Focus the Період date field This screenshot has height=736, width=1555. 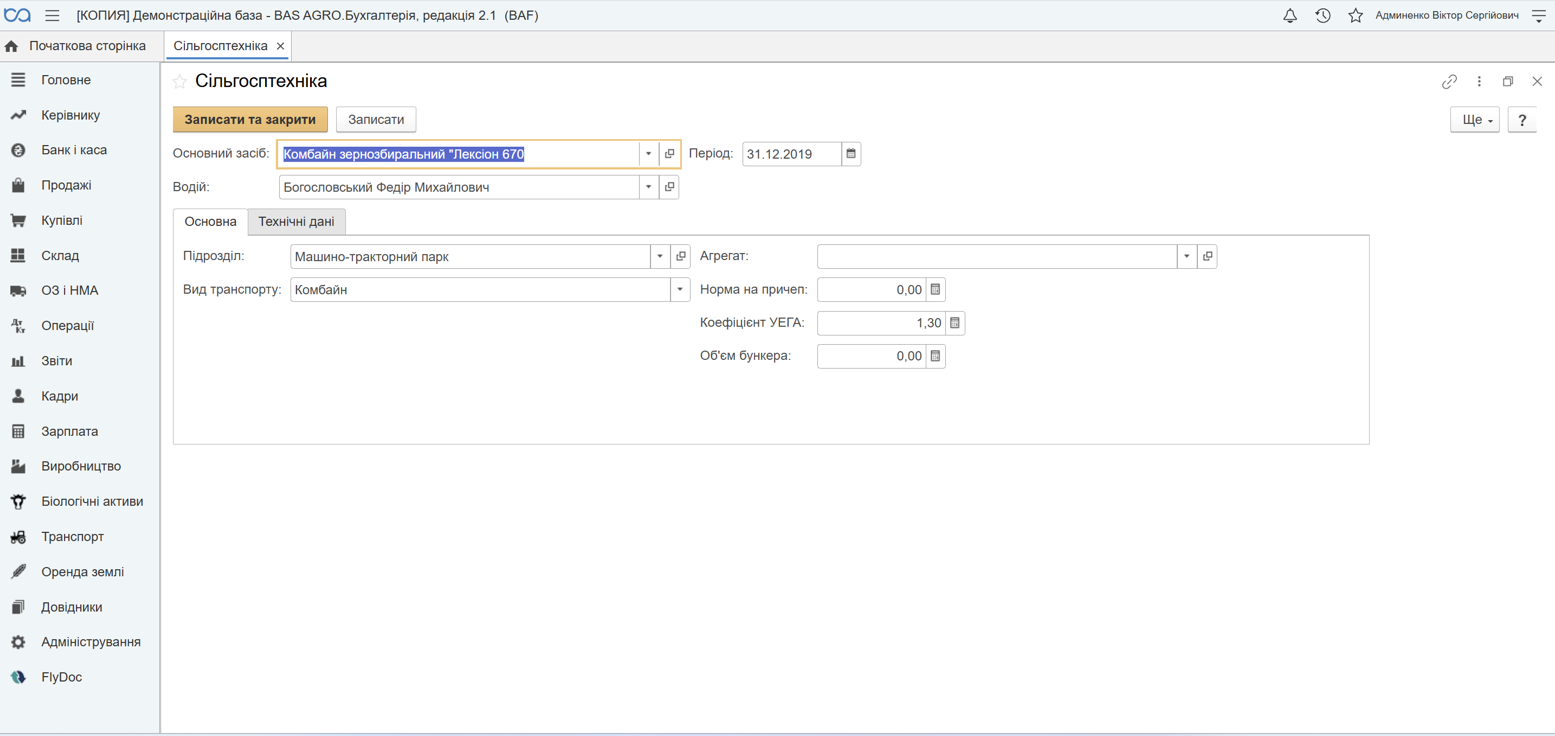pyautogui.click(x=792, y=154)
